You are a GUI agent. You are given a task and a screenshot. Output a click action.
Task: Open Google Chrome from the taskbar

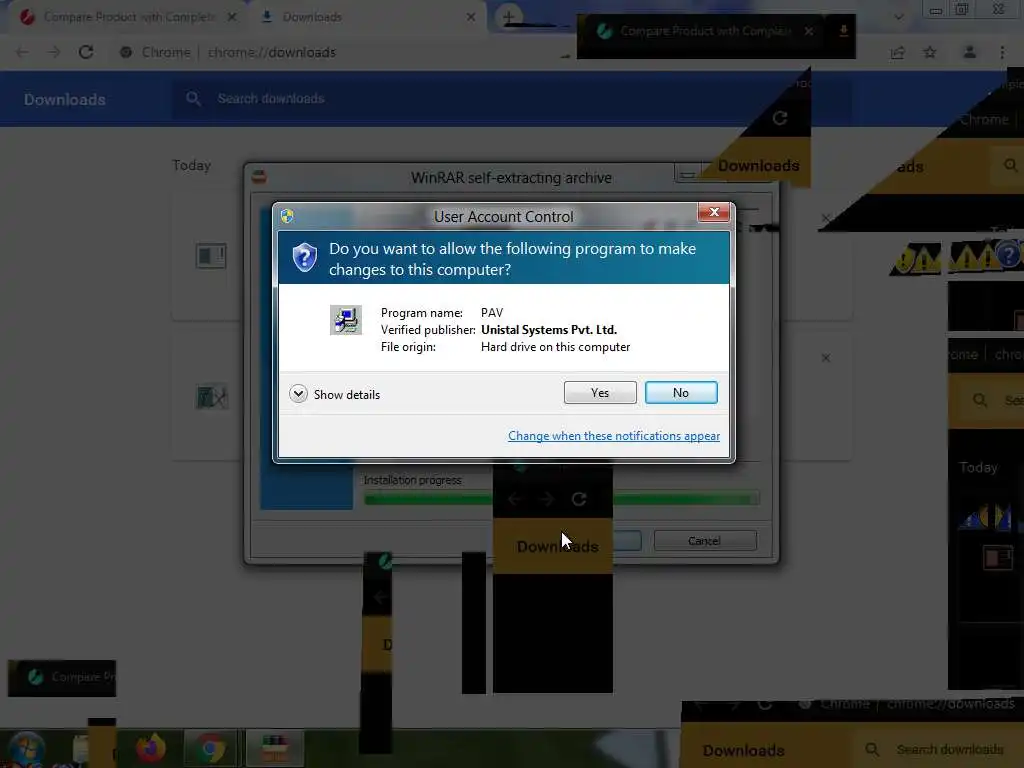[x=210, y=748]
